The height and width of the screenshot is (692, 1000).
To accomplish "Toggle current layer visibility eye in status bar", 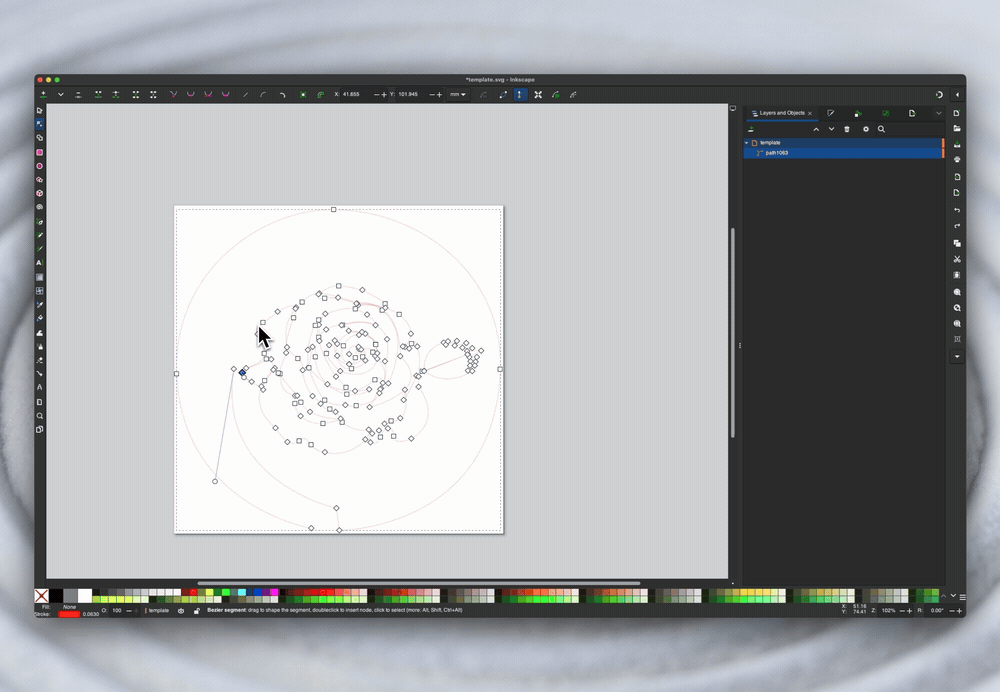I will tap(181, 611).
